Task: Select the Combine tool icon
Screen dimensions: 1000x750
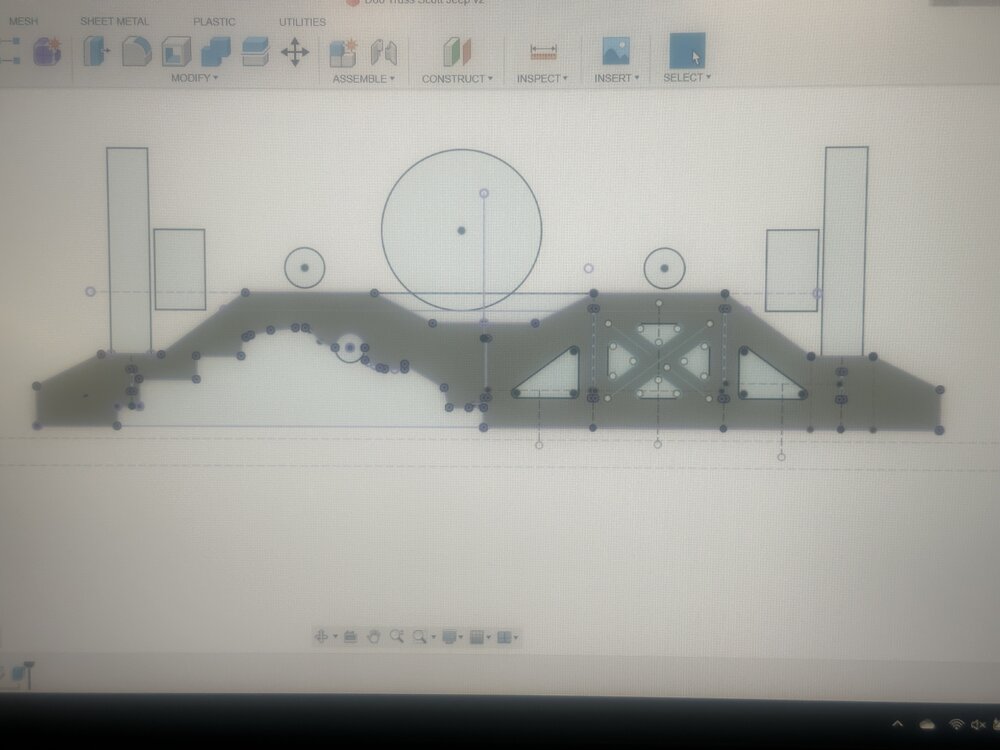Action: click(216, 52)
